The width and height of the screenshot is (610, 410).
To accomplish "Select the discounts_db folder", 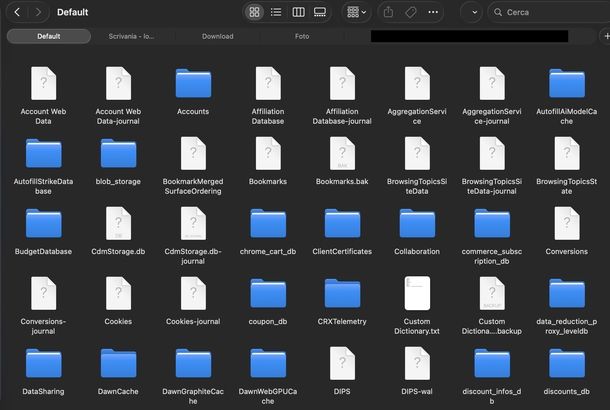I will 567,371.
